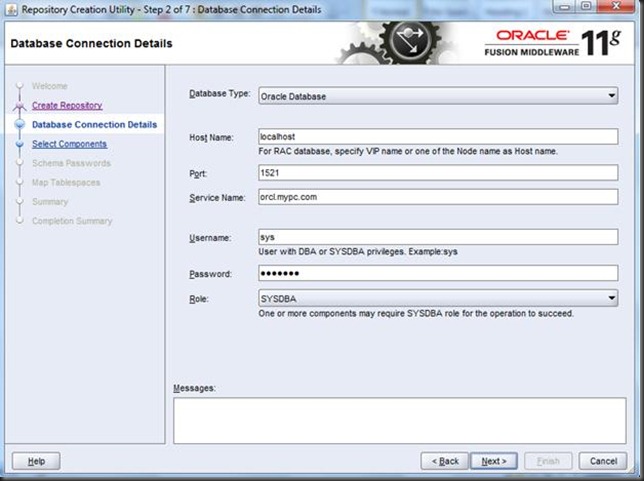Click the SYSDBA role requirement note
Screen dimensions: 644x481
tap(416, 313)
